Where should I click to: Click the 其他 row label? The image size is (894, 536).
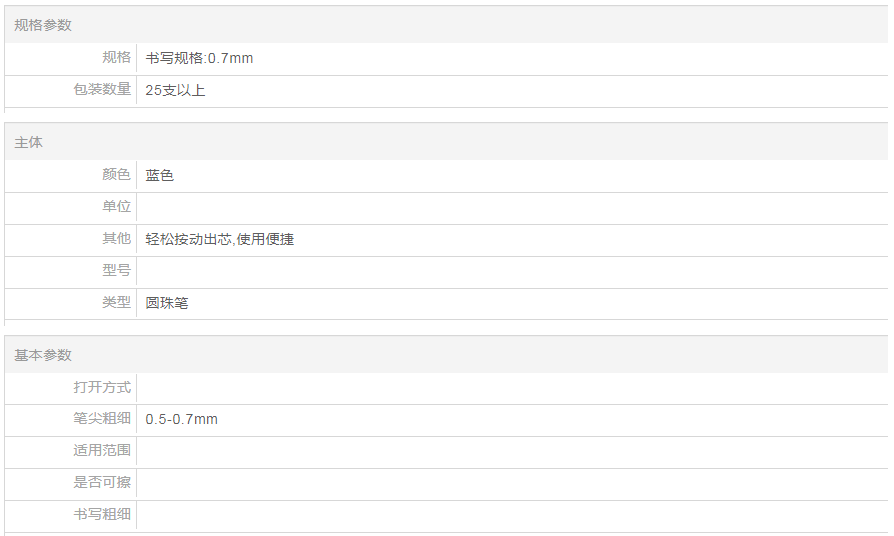[x=116, y=239]
